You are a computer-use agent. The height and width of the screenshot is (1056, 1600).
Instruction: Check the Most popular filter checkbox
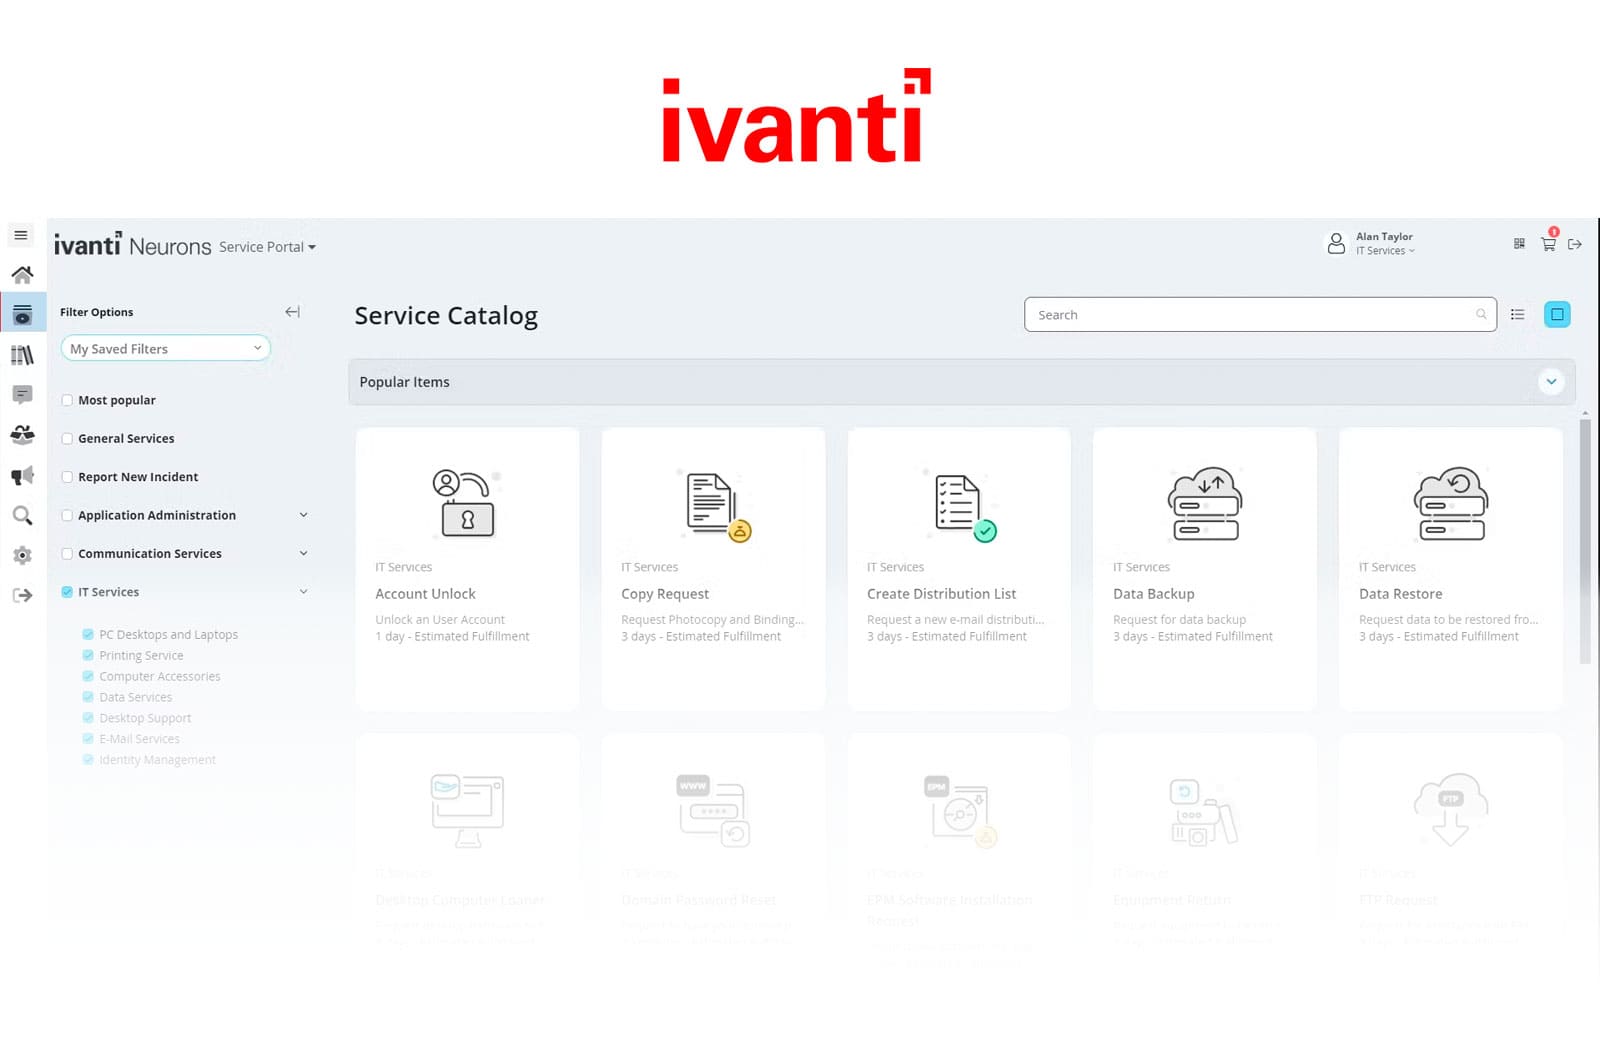point(67,399)
